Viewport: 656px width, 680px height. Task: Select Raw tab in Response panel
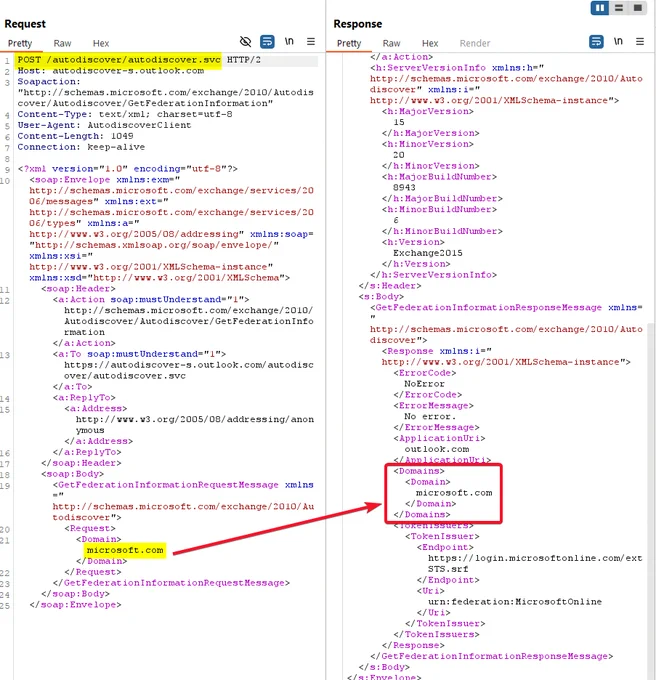[x=391, y=43]
